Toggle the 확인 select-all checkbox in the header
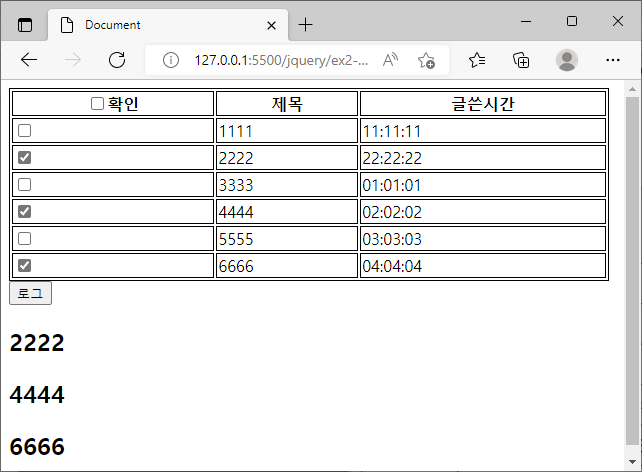This screenshot has width=642, height=472. click(97, 104)
